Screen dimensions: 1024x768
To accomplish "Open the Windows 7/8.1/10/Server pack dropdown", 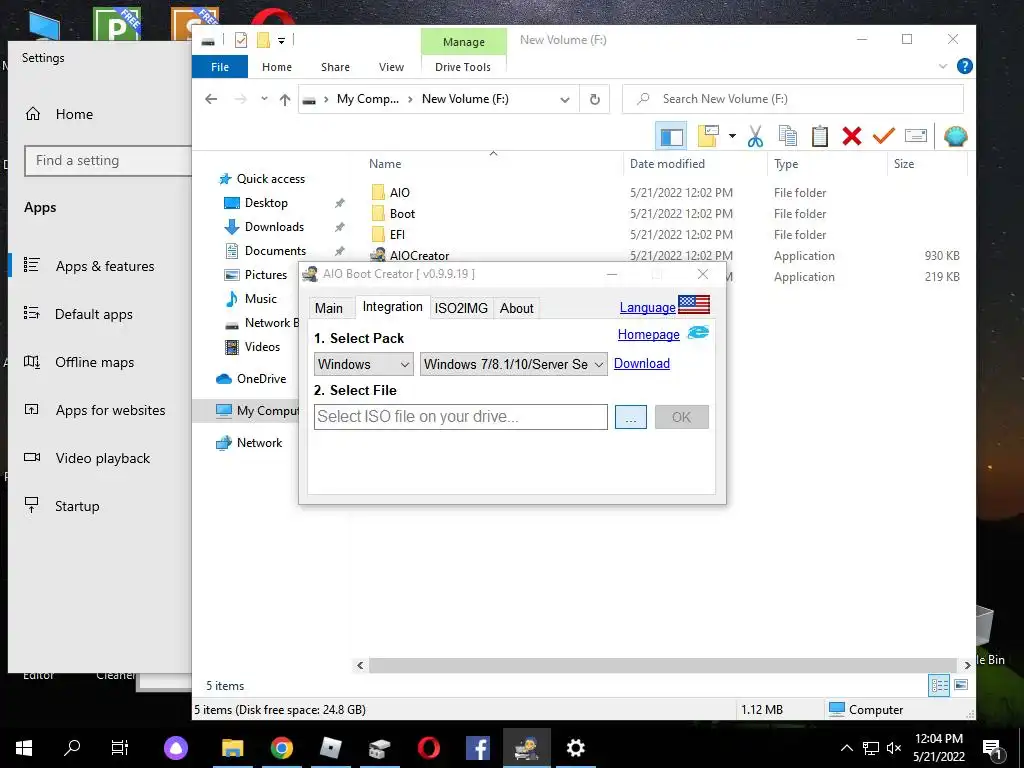I will (513, 364).
